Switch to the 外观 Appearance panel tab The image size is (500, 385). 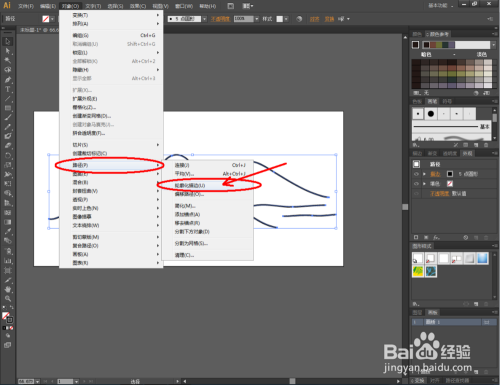(467, 153)
